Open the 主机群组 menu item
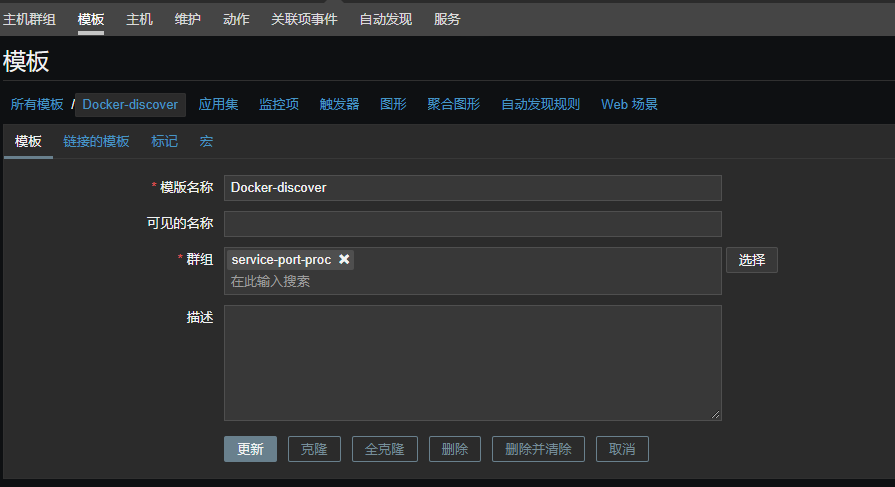The height and width of the screenshot is (487, 895). point(29,19)
